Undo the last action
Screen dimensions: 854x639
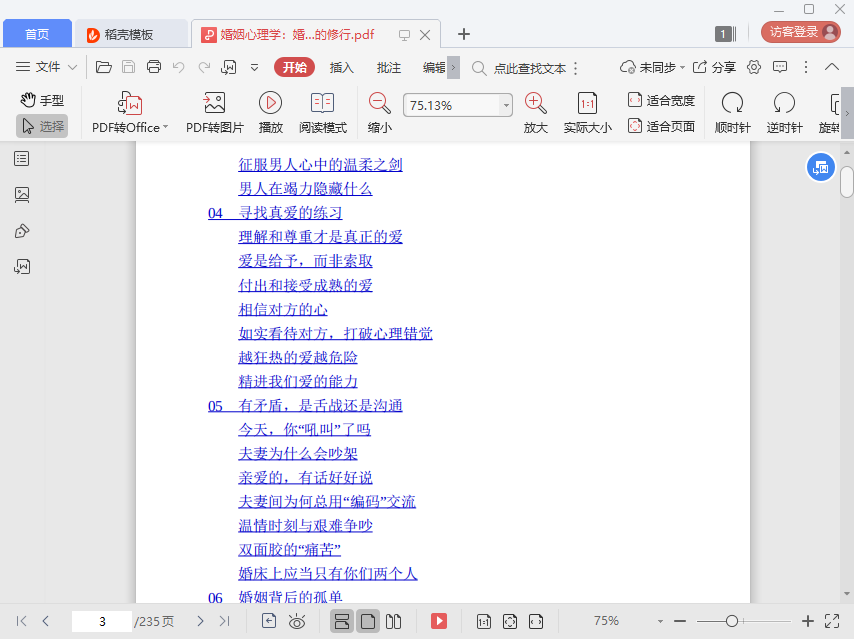click(x=179, y=67)
